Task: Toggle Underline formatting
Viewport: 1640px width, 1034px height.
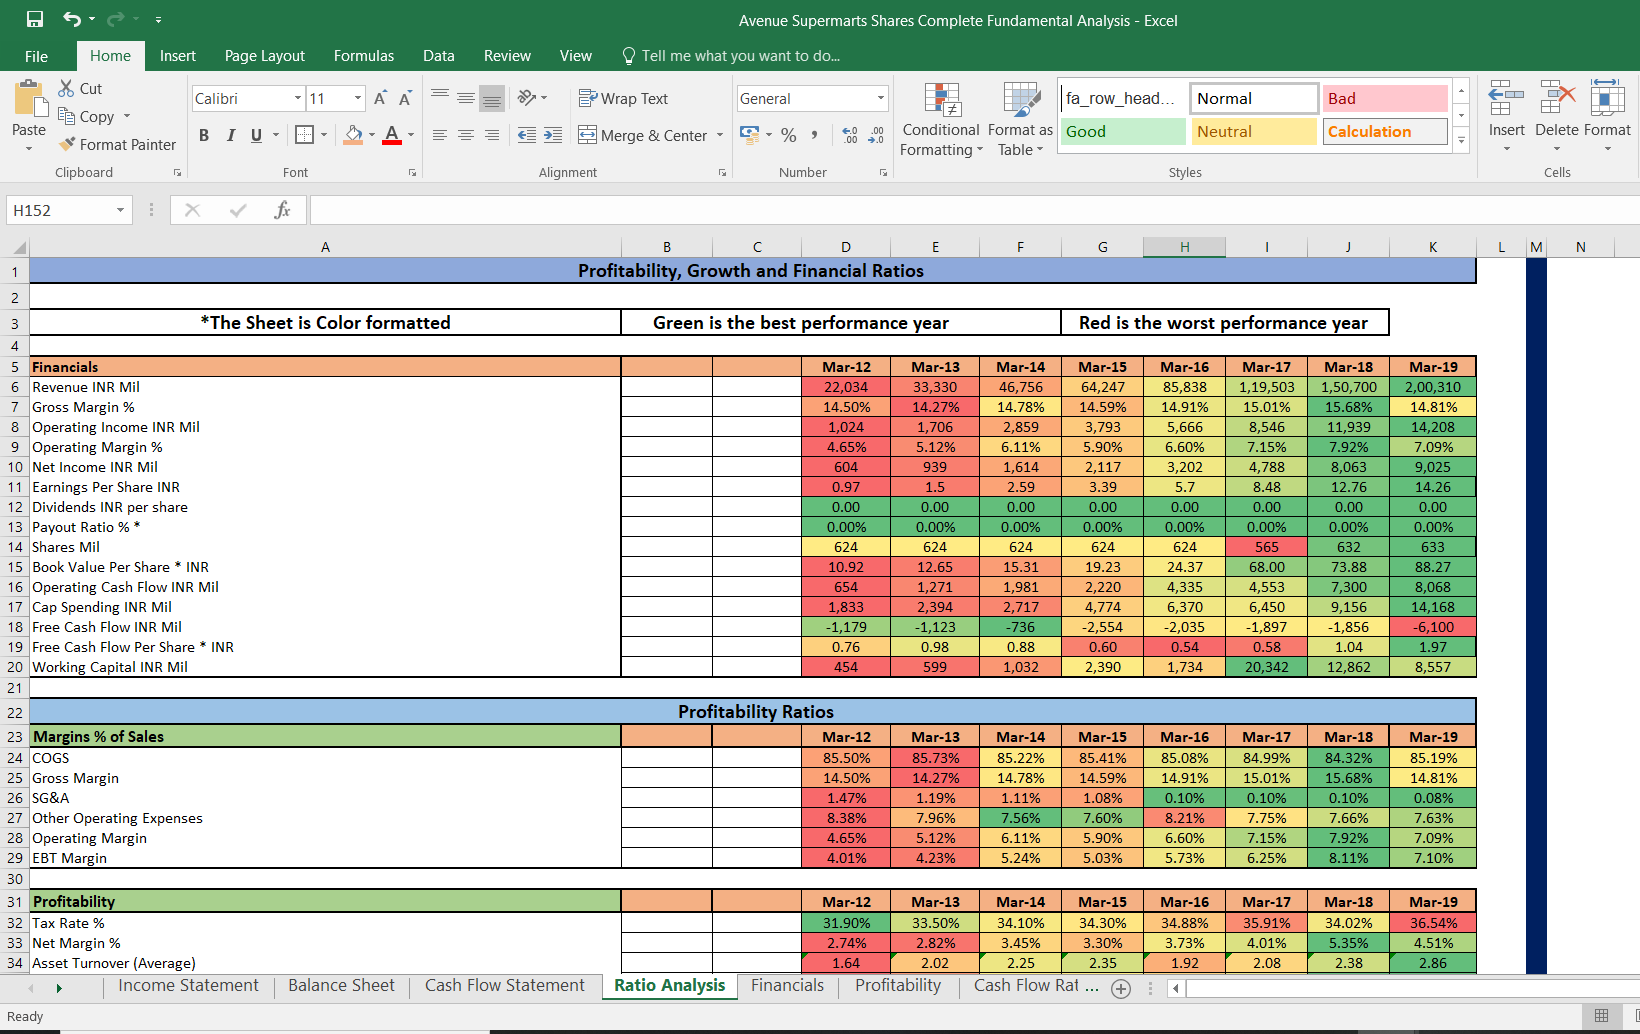Action: pyautogui.click(x=256, y=135)
